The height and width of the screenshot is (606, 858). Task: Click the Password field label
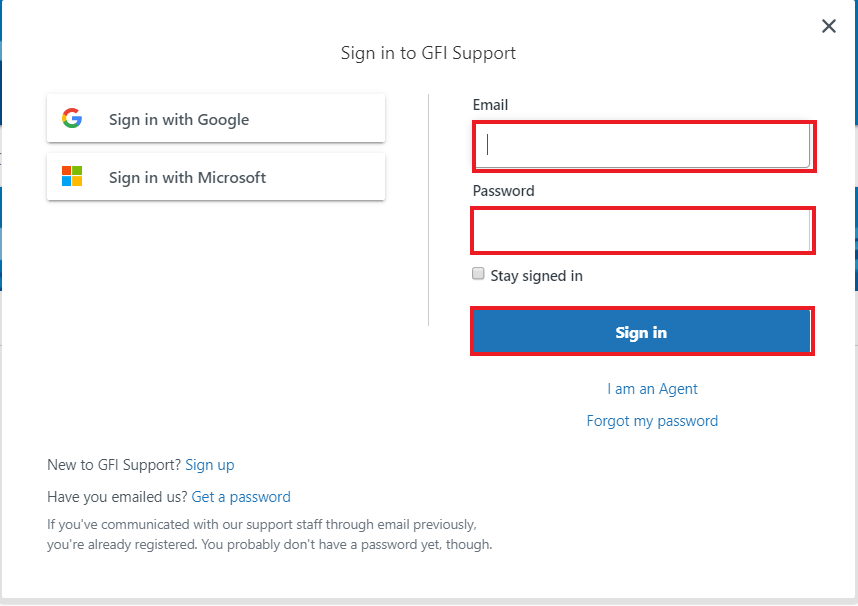503,191
